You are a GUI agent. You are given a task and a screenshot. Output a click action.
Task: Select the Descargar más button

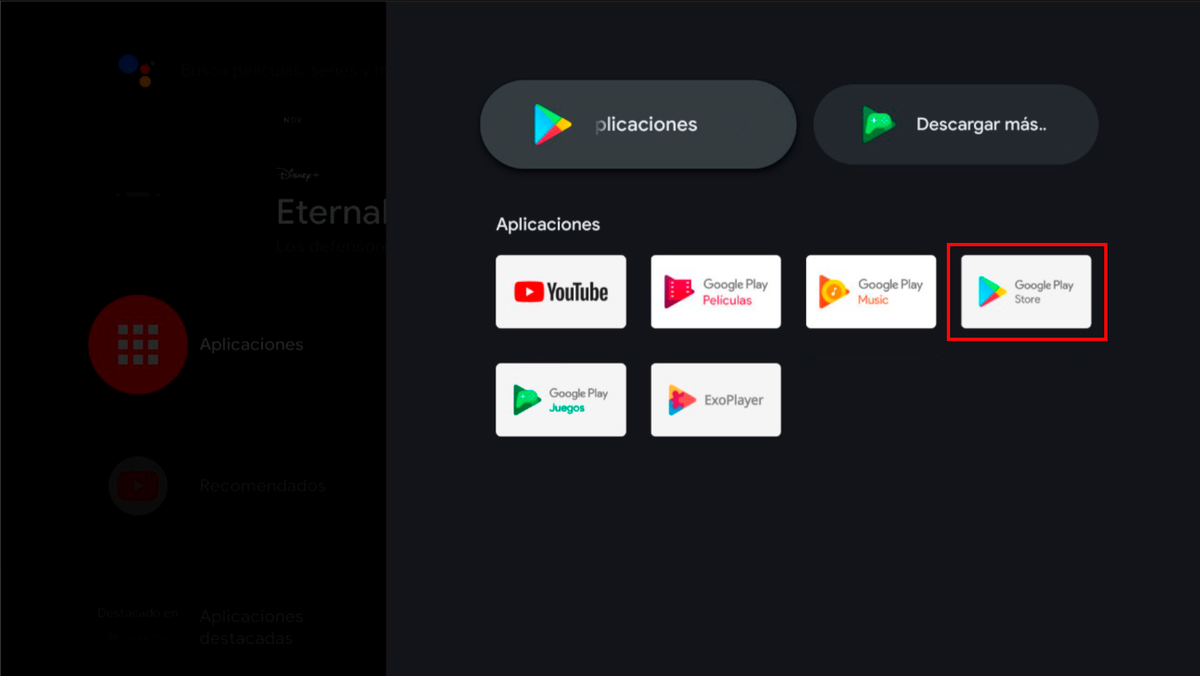click(x=956, y=125)
